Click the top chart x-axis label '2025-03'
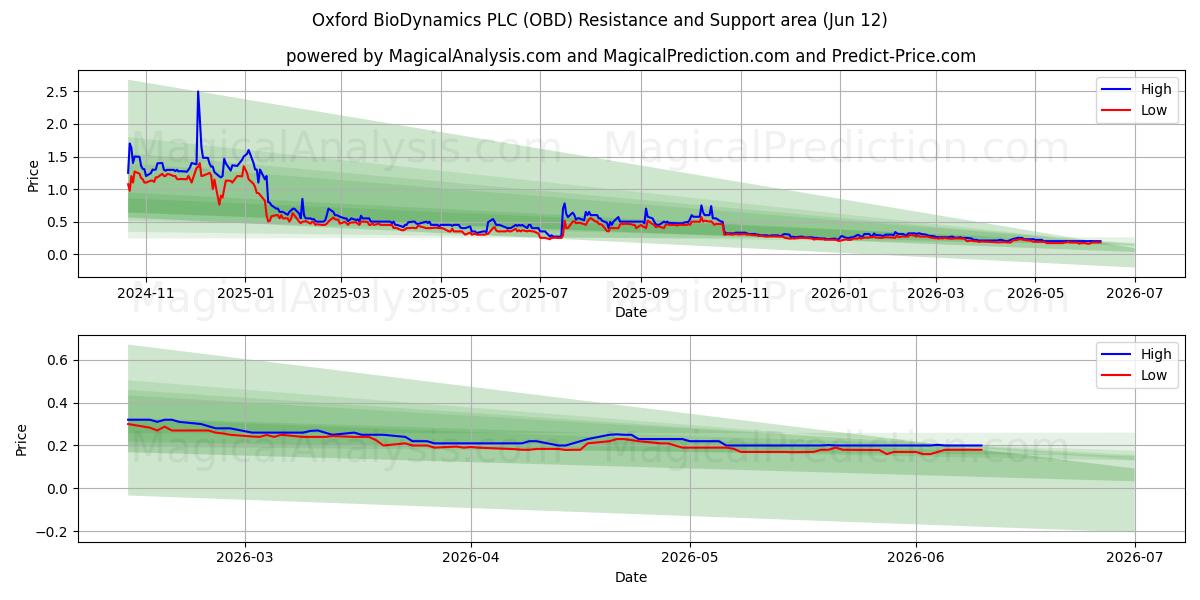 coord(341,293)
